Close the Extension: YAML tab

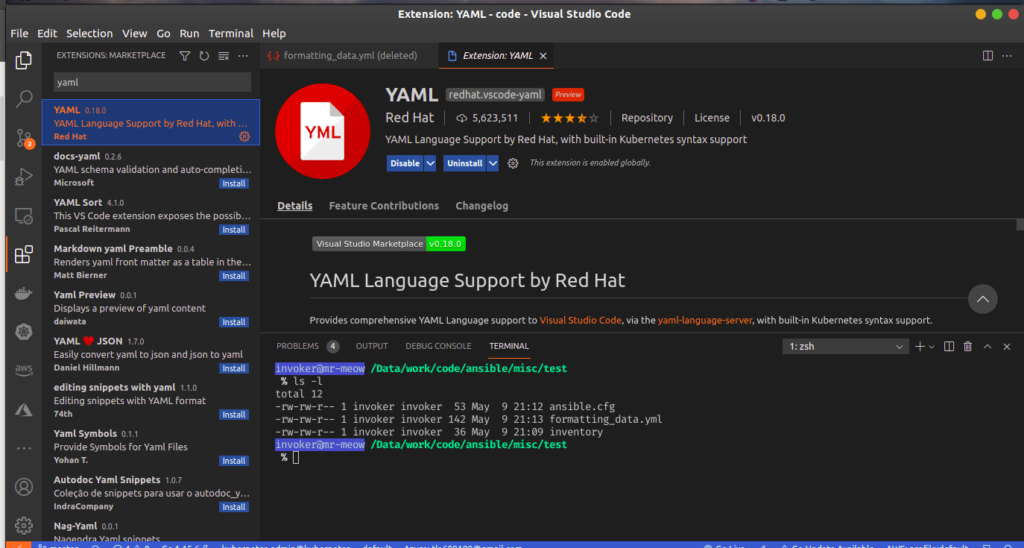542,56
